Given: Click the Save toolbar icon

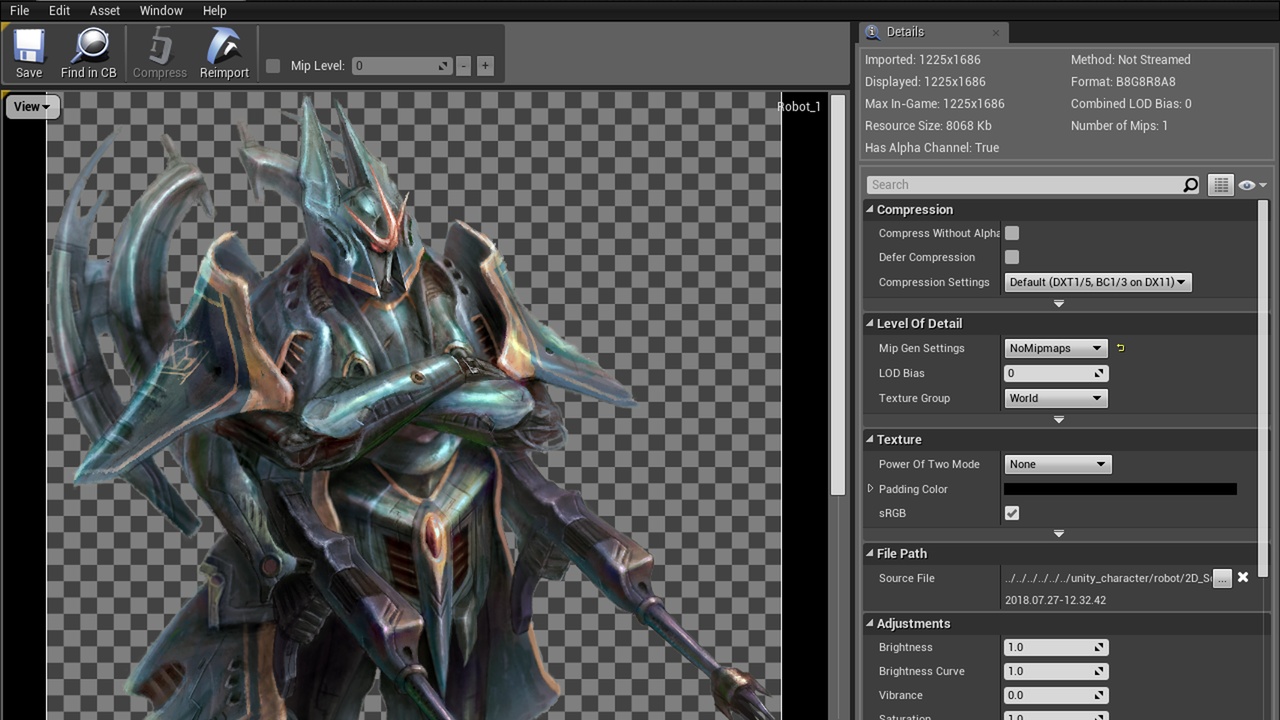Looking at the screenshot, I should click(29, 54).
